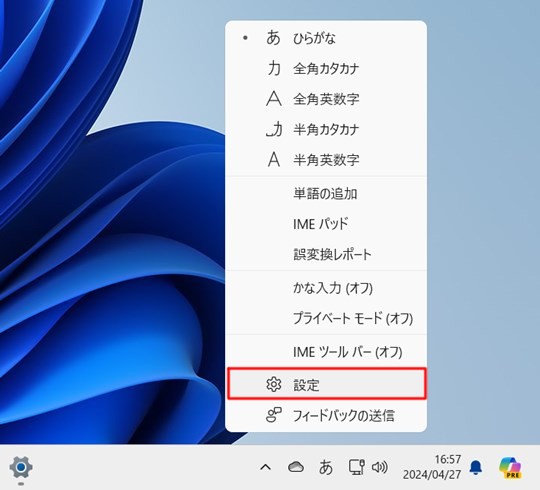Open the notification bell icon
The width and height of the screenshot is (540, 490).
[476, 467]
